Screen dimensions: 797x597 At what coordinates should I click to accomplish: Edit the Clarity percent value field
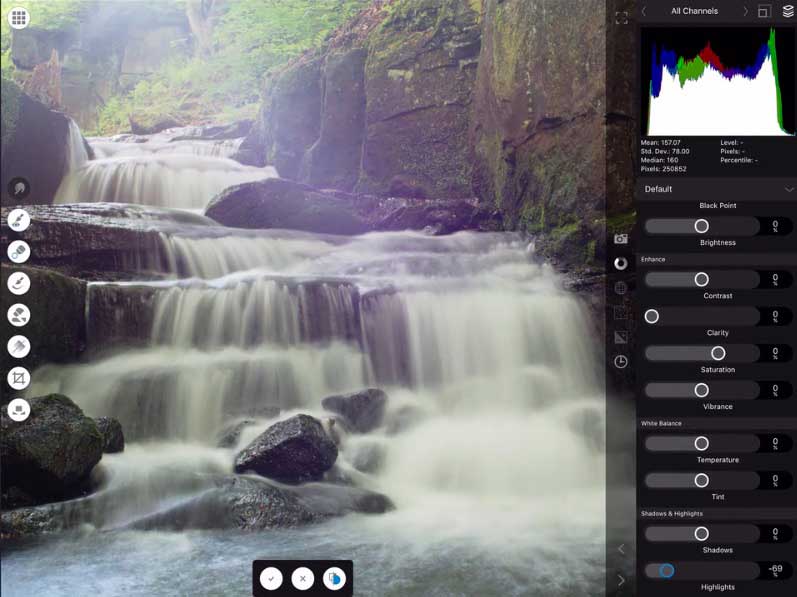[776, 317]
